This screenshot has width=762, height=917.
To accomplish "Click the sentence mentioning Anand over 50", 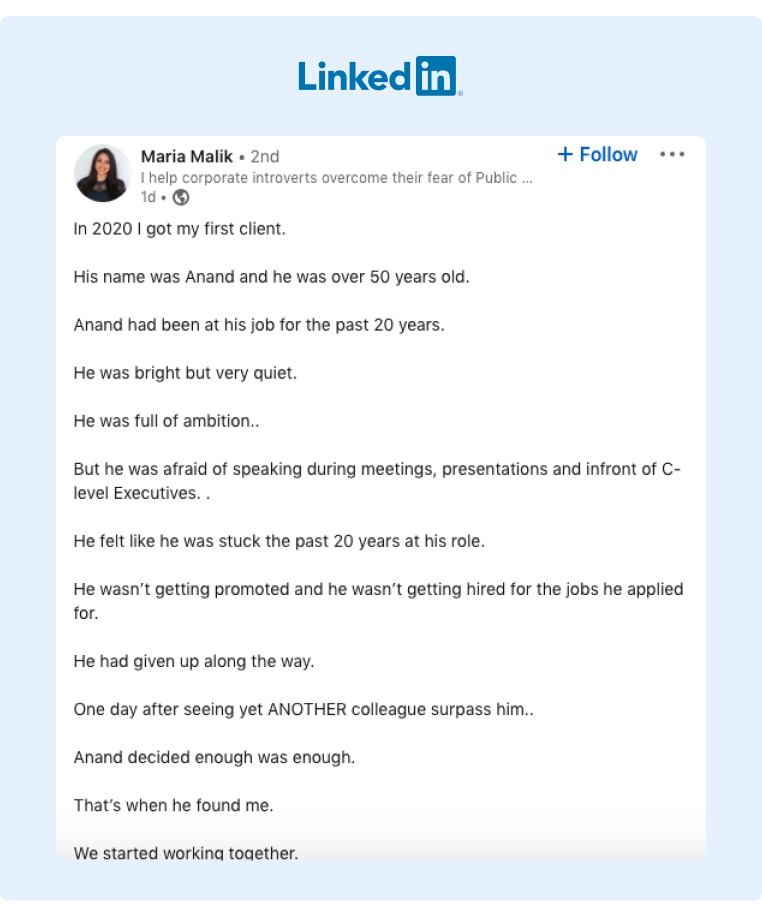I will (x=271, y=277).
